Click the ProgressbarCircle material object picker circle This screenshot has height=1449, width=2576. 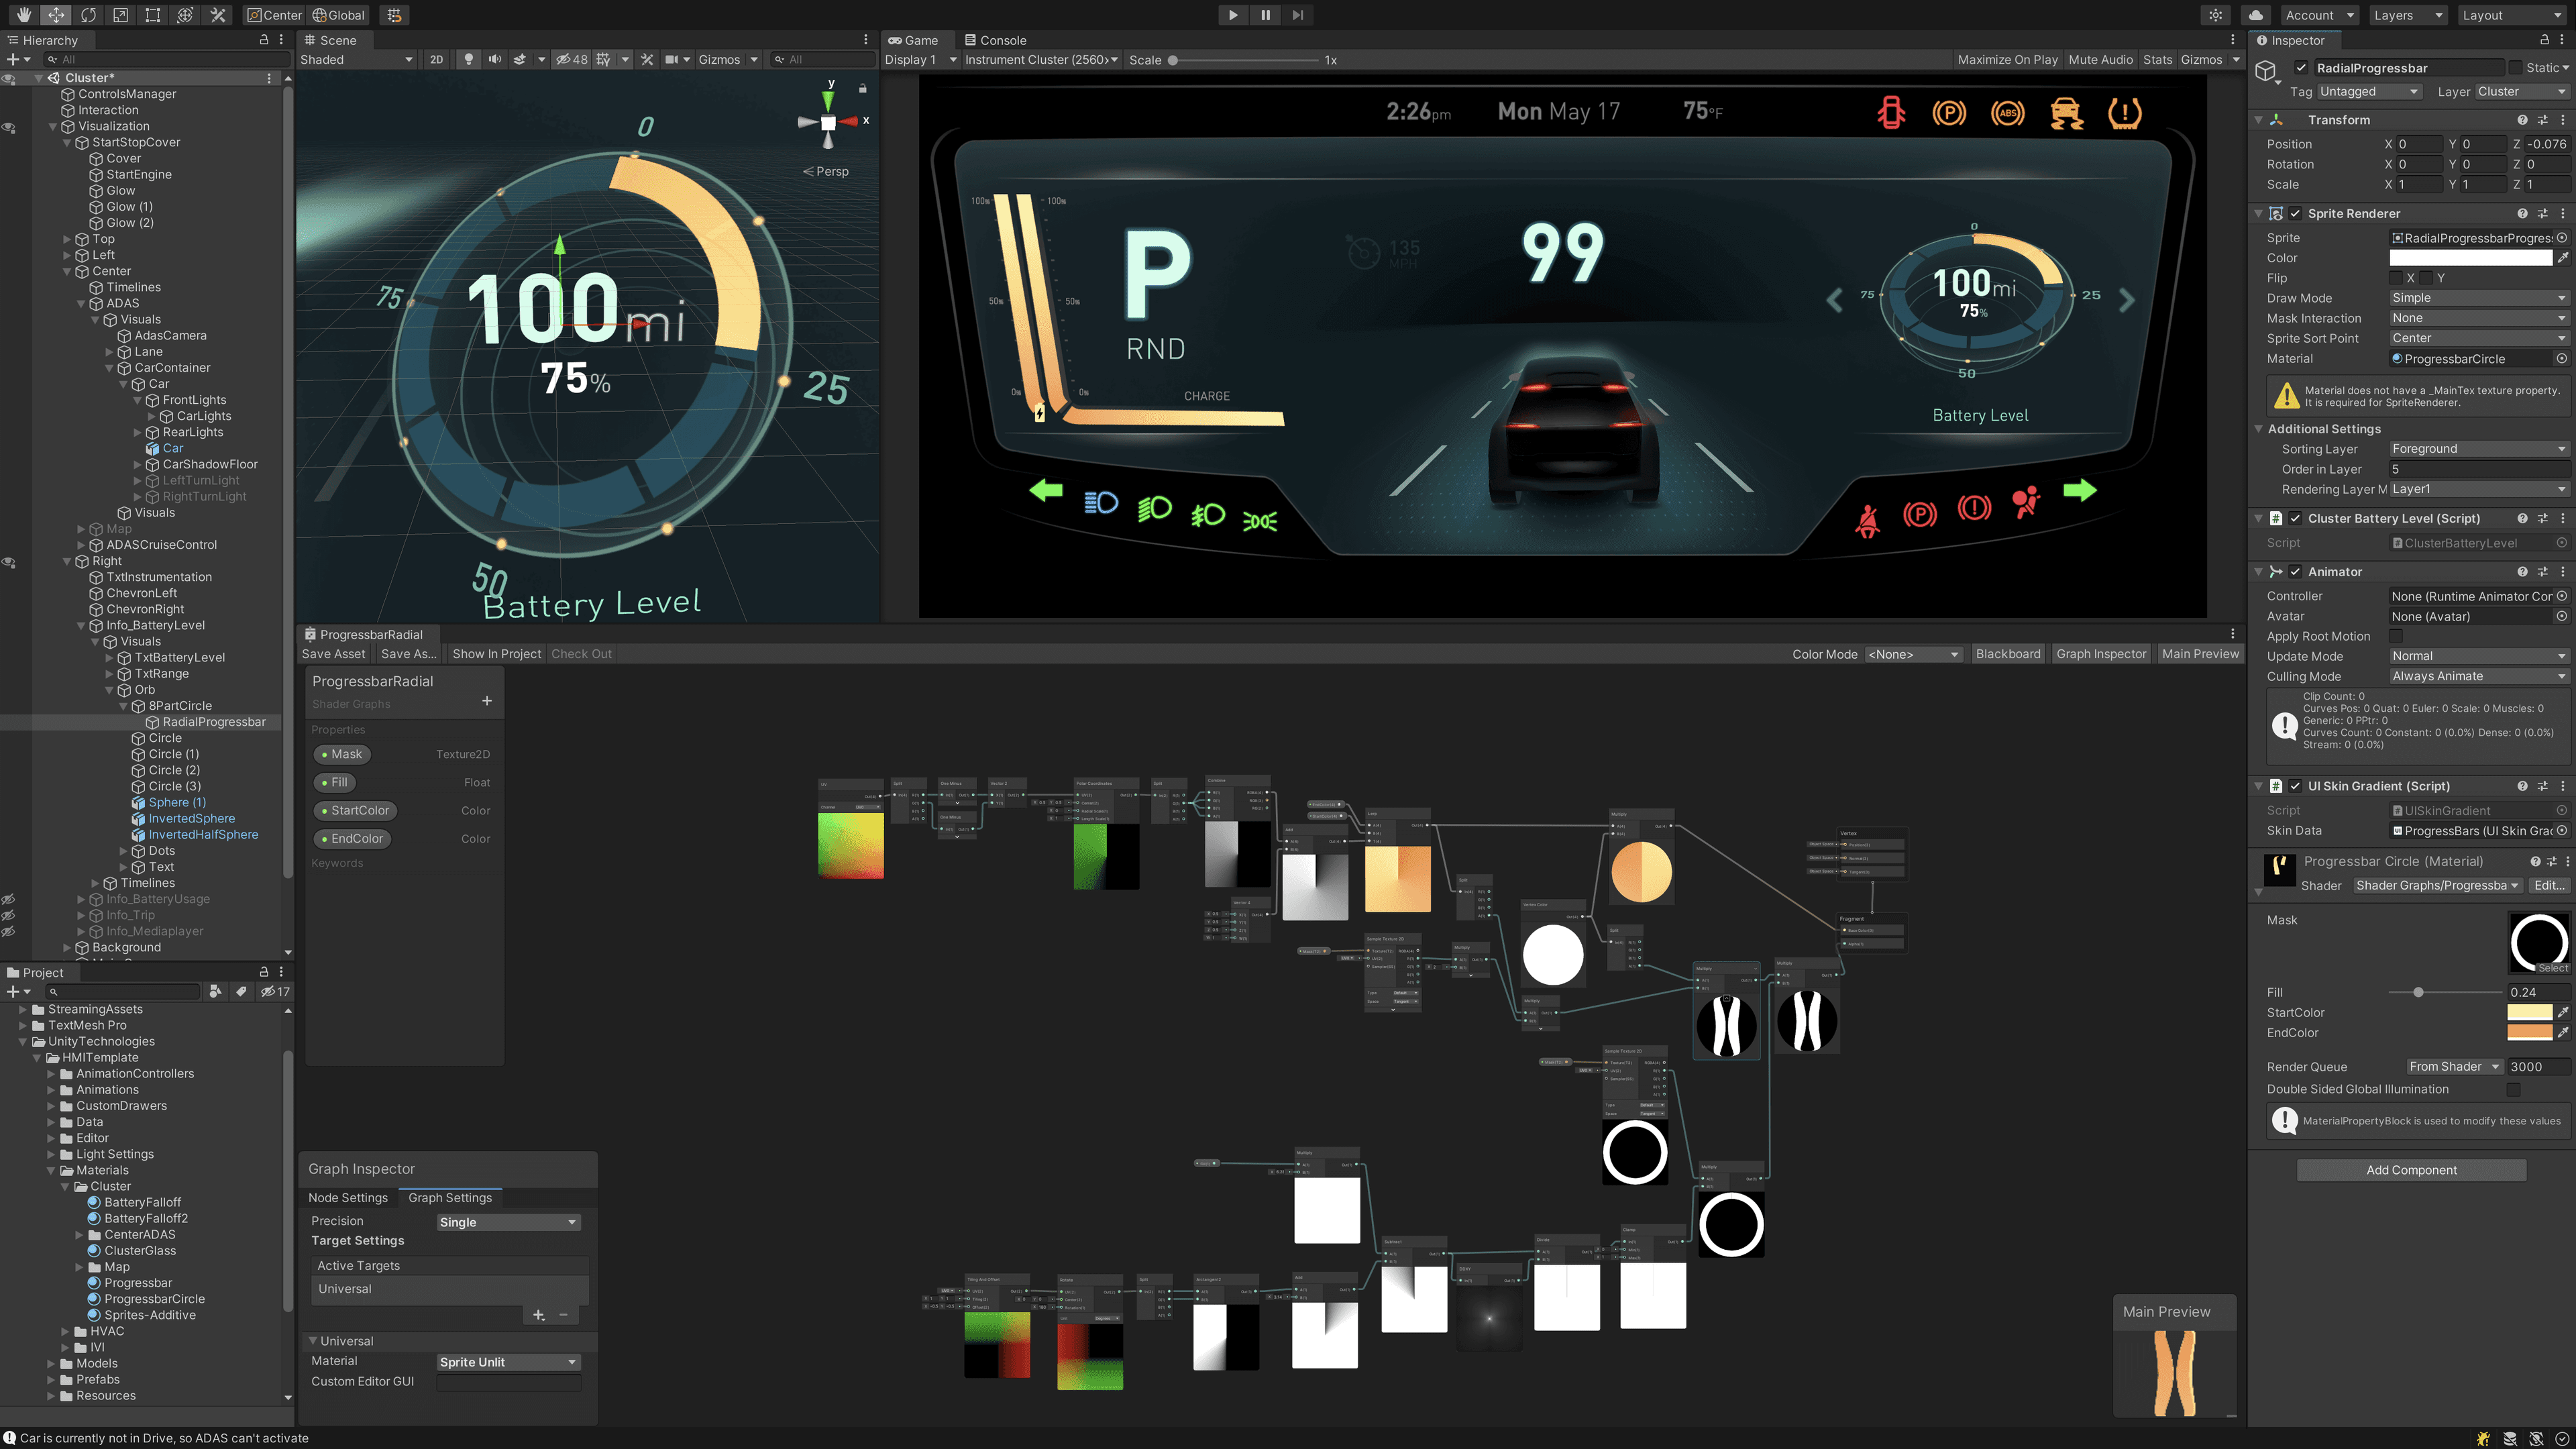2561,358
